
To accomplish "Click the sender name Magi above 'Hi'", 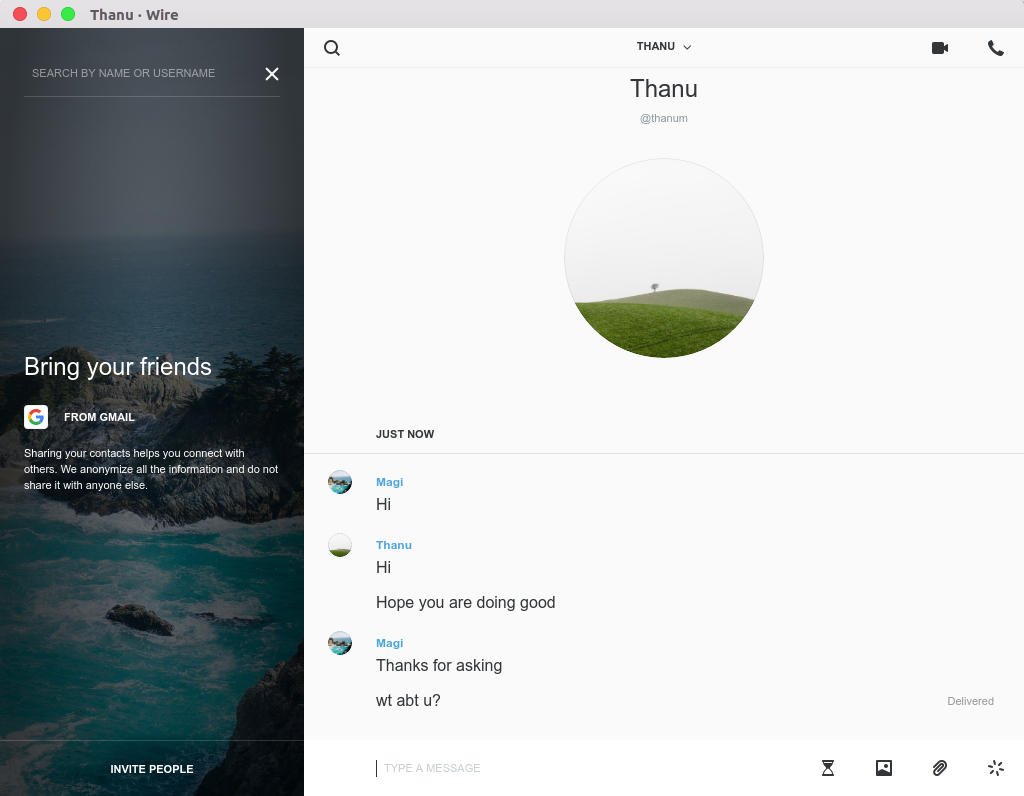I will pyautogui.click(x=389, y=482).
